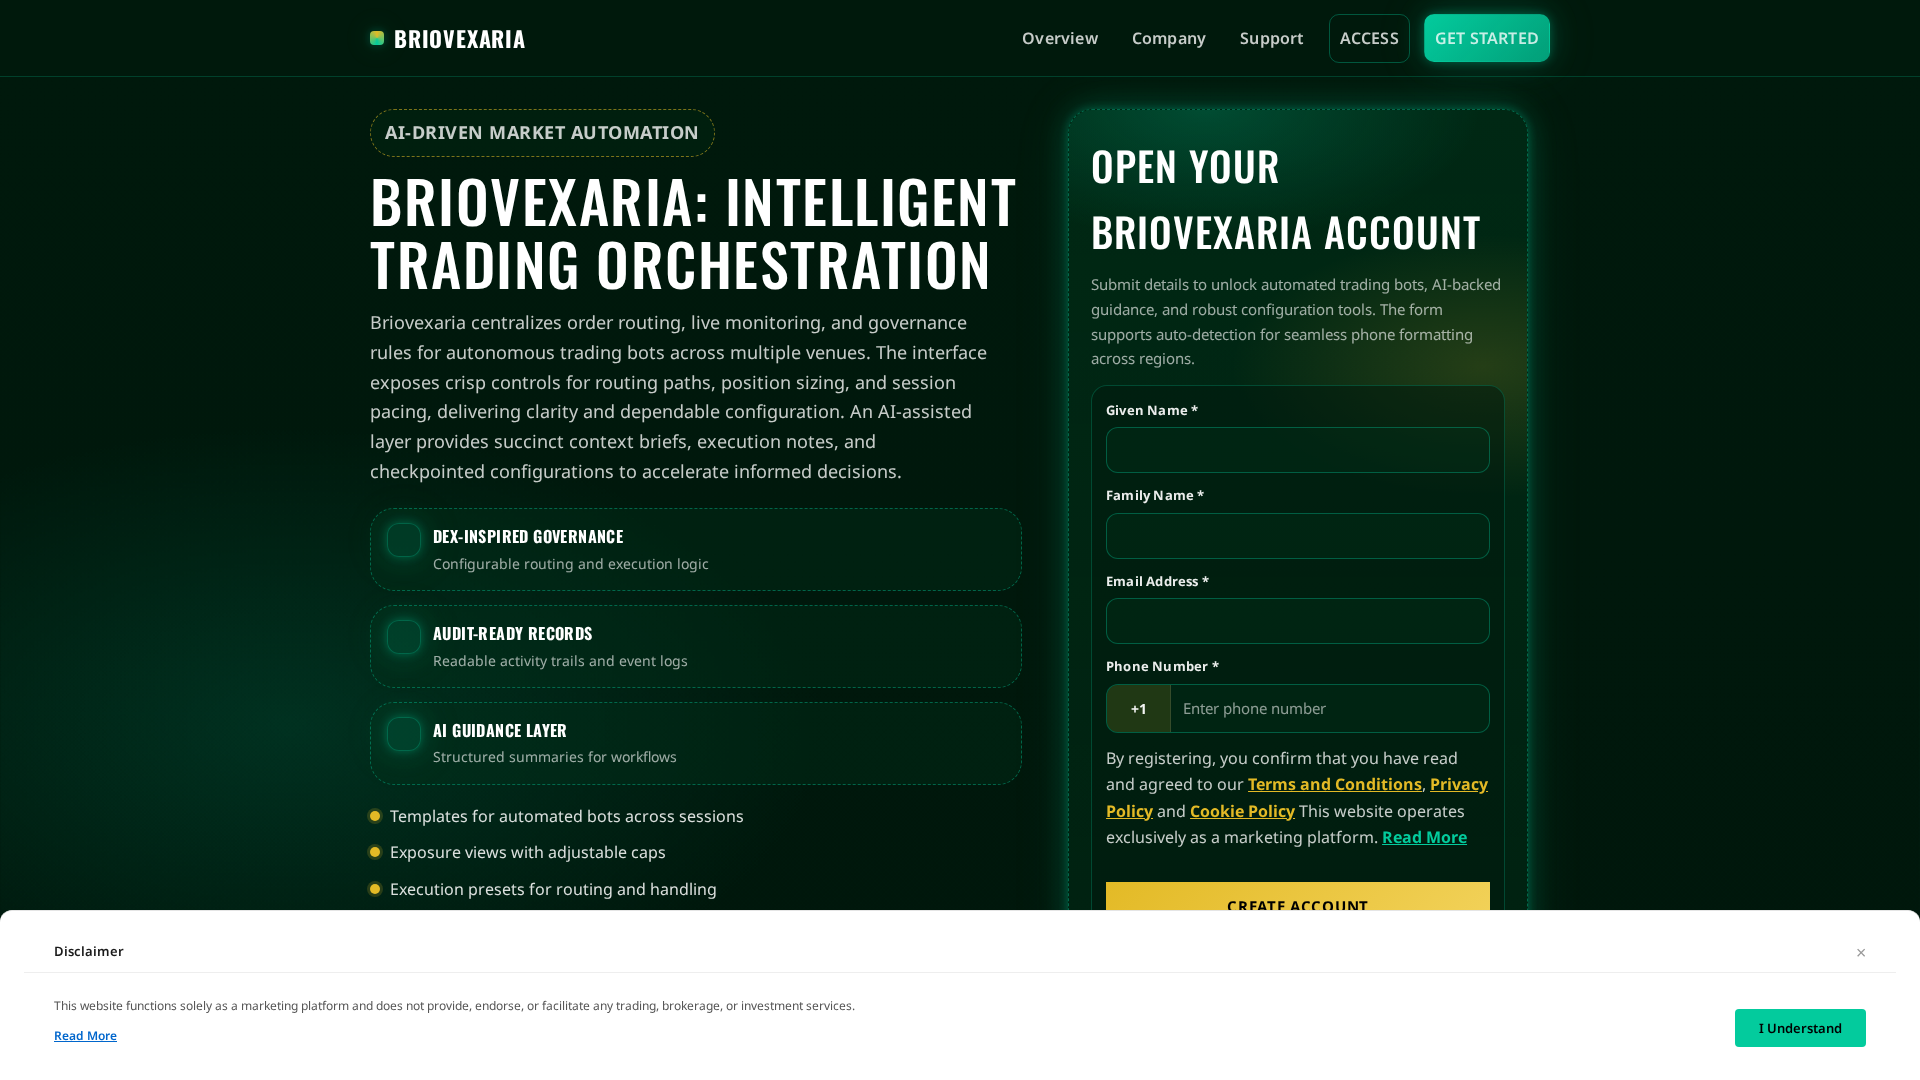1920x1080 pixels.
Task: Close the Disclaimer banner with X
Action: [1861, 952]
